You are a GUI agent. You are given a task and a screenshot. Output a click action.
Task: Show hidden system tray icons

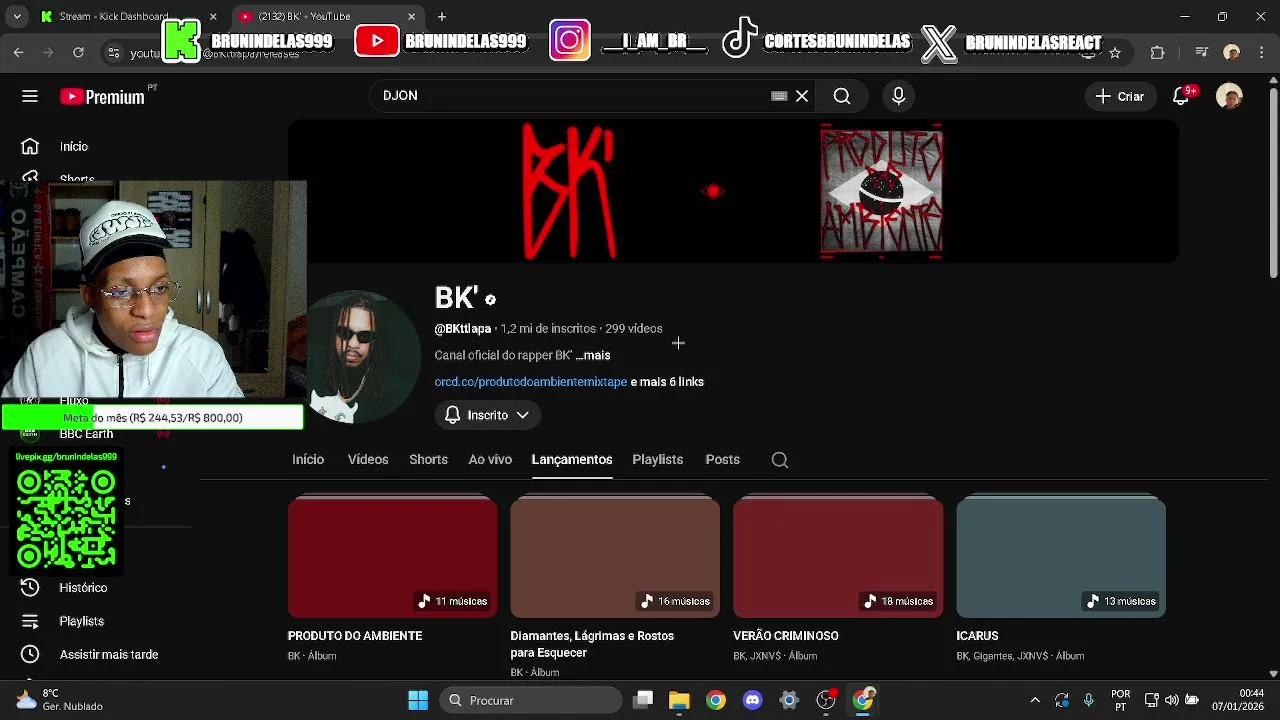[1035, 700]
